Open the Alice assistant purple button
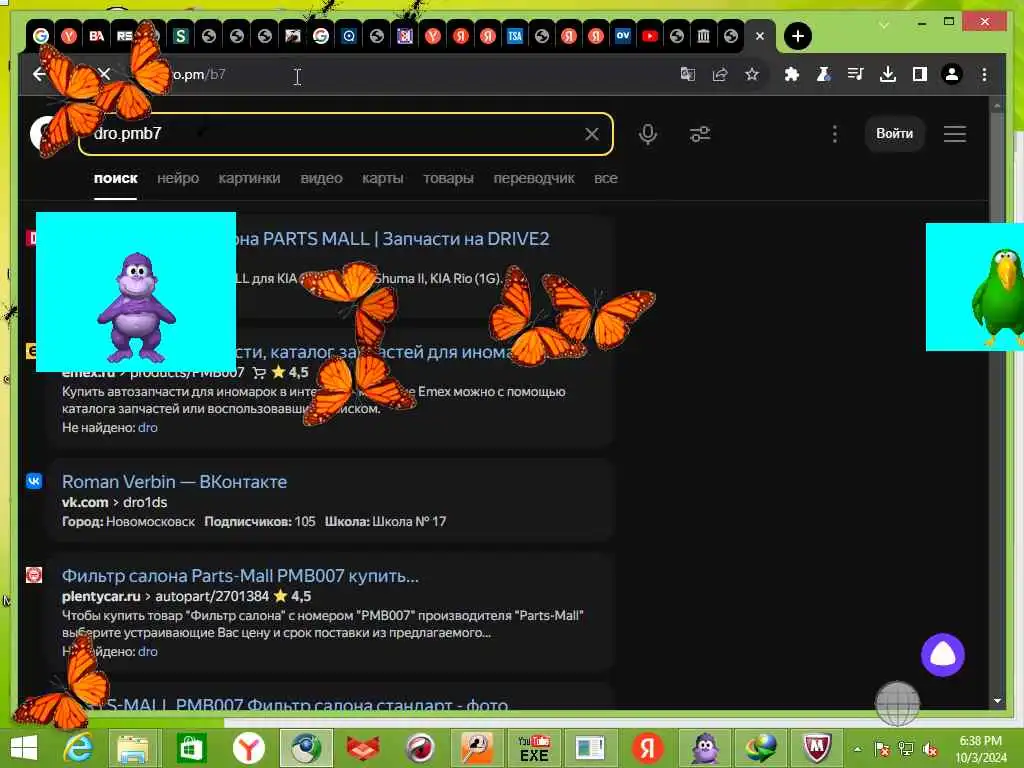 (942, 654)
